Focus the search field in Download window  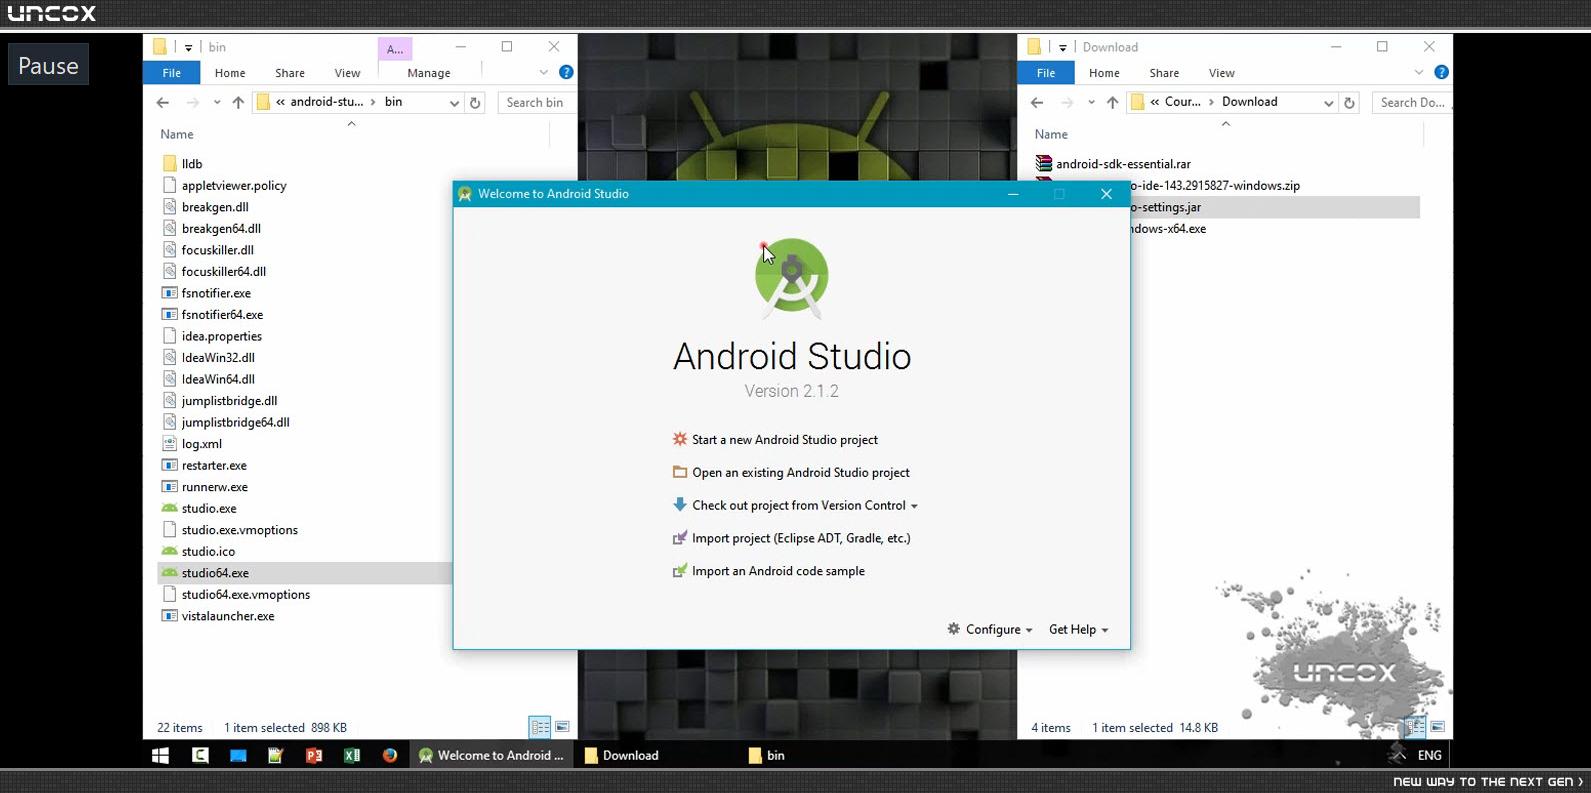coord(1412,102)
